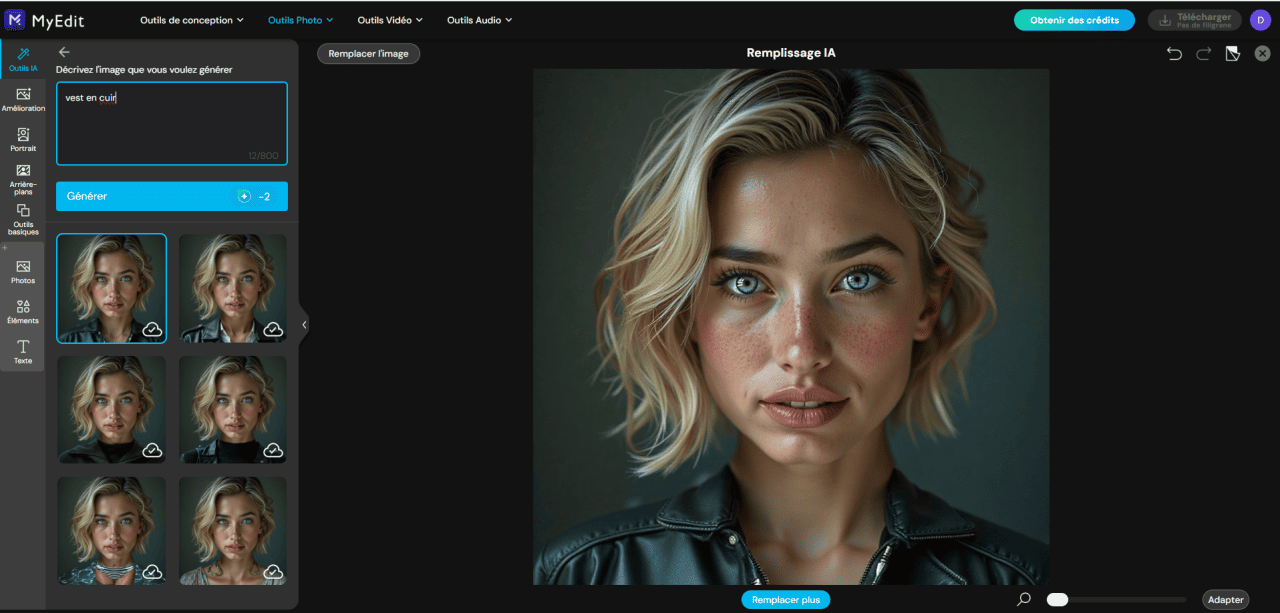Click the Générer button
The height and width of the screenshot is (613, 1280).
pyautogui.click(x=172, y=196)
